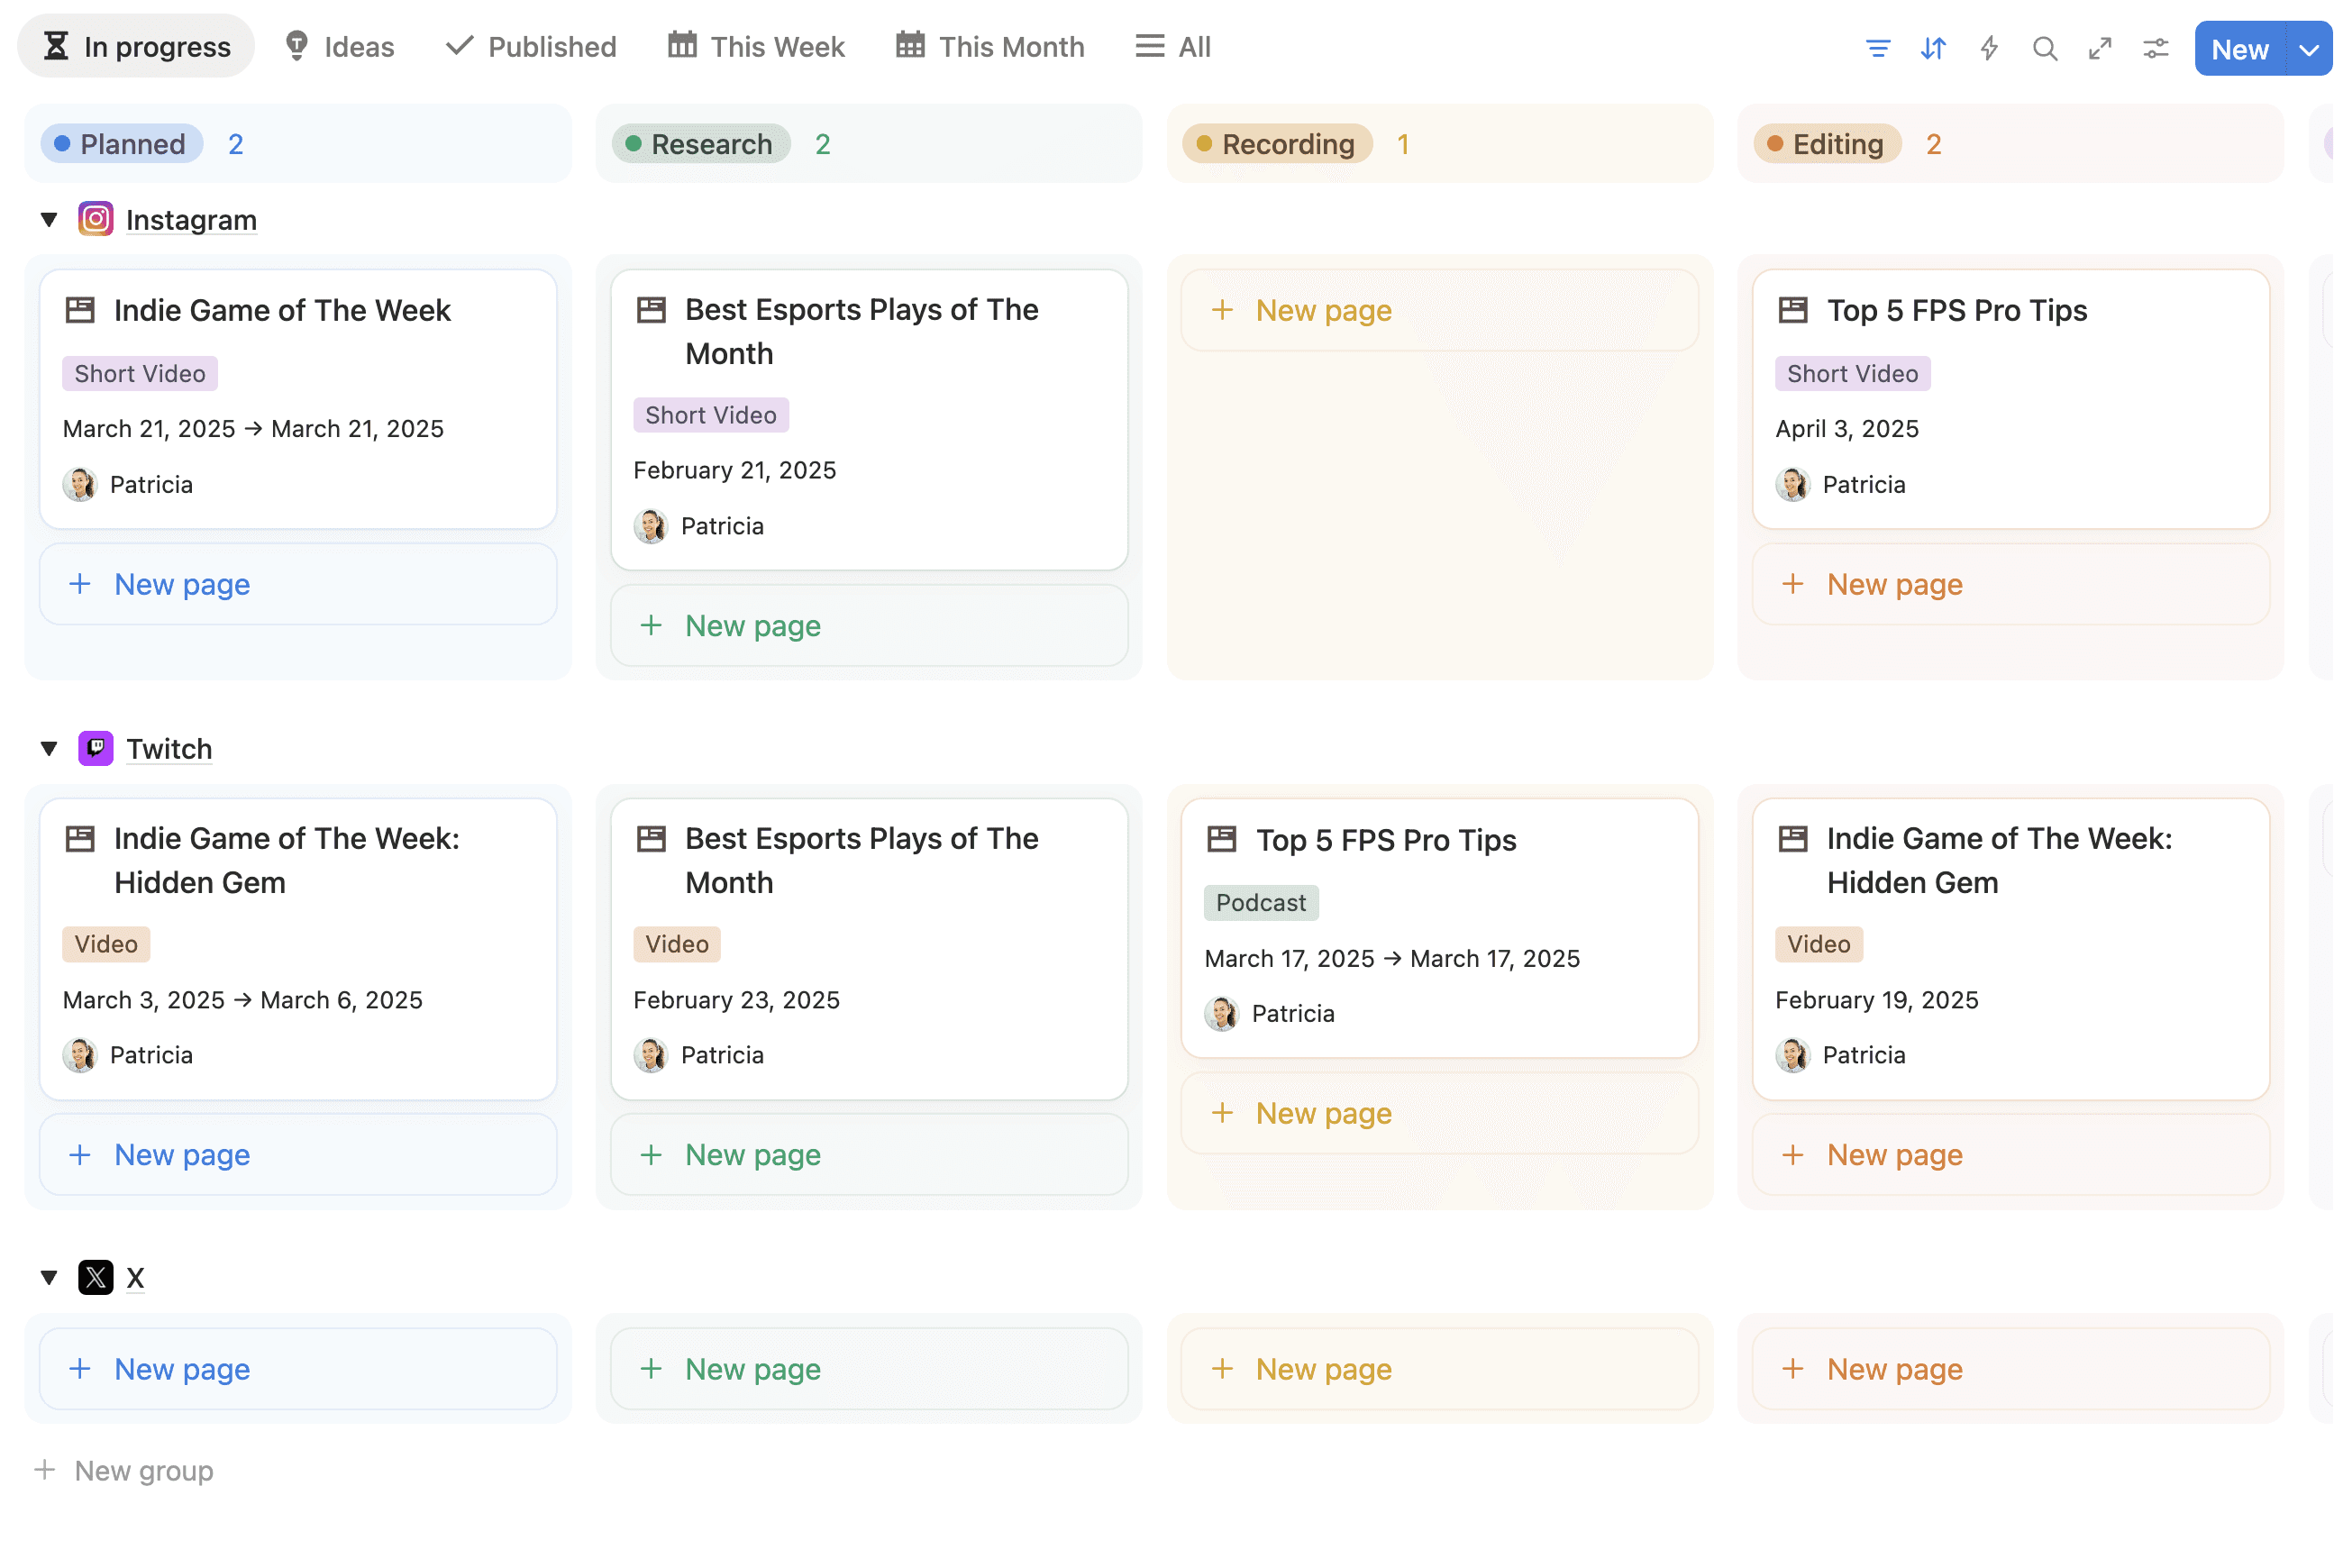This screenshot has height=1568, width=2334.
Task: Collapse the X group triangle
Action: [48, 1277]
